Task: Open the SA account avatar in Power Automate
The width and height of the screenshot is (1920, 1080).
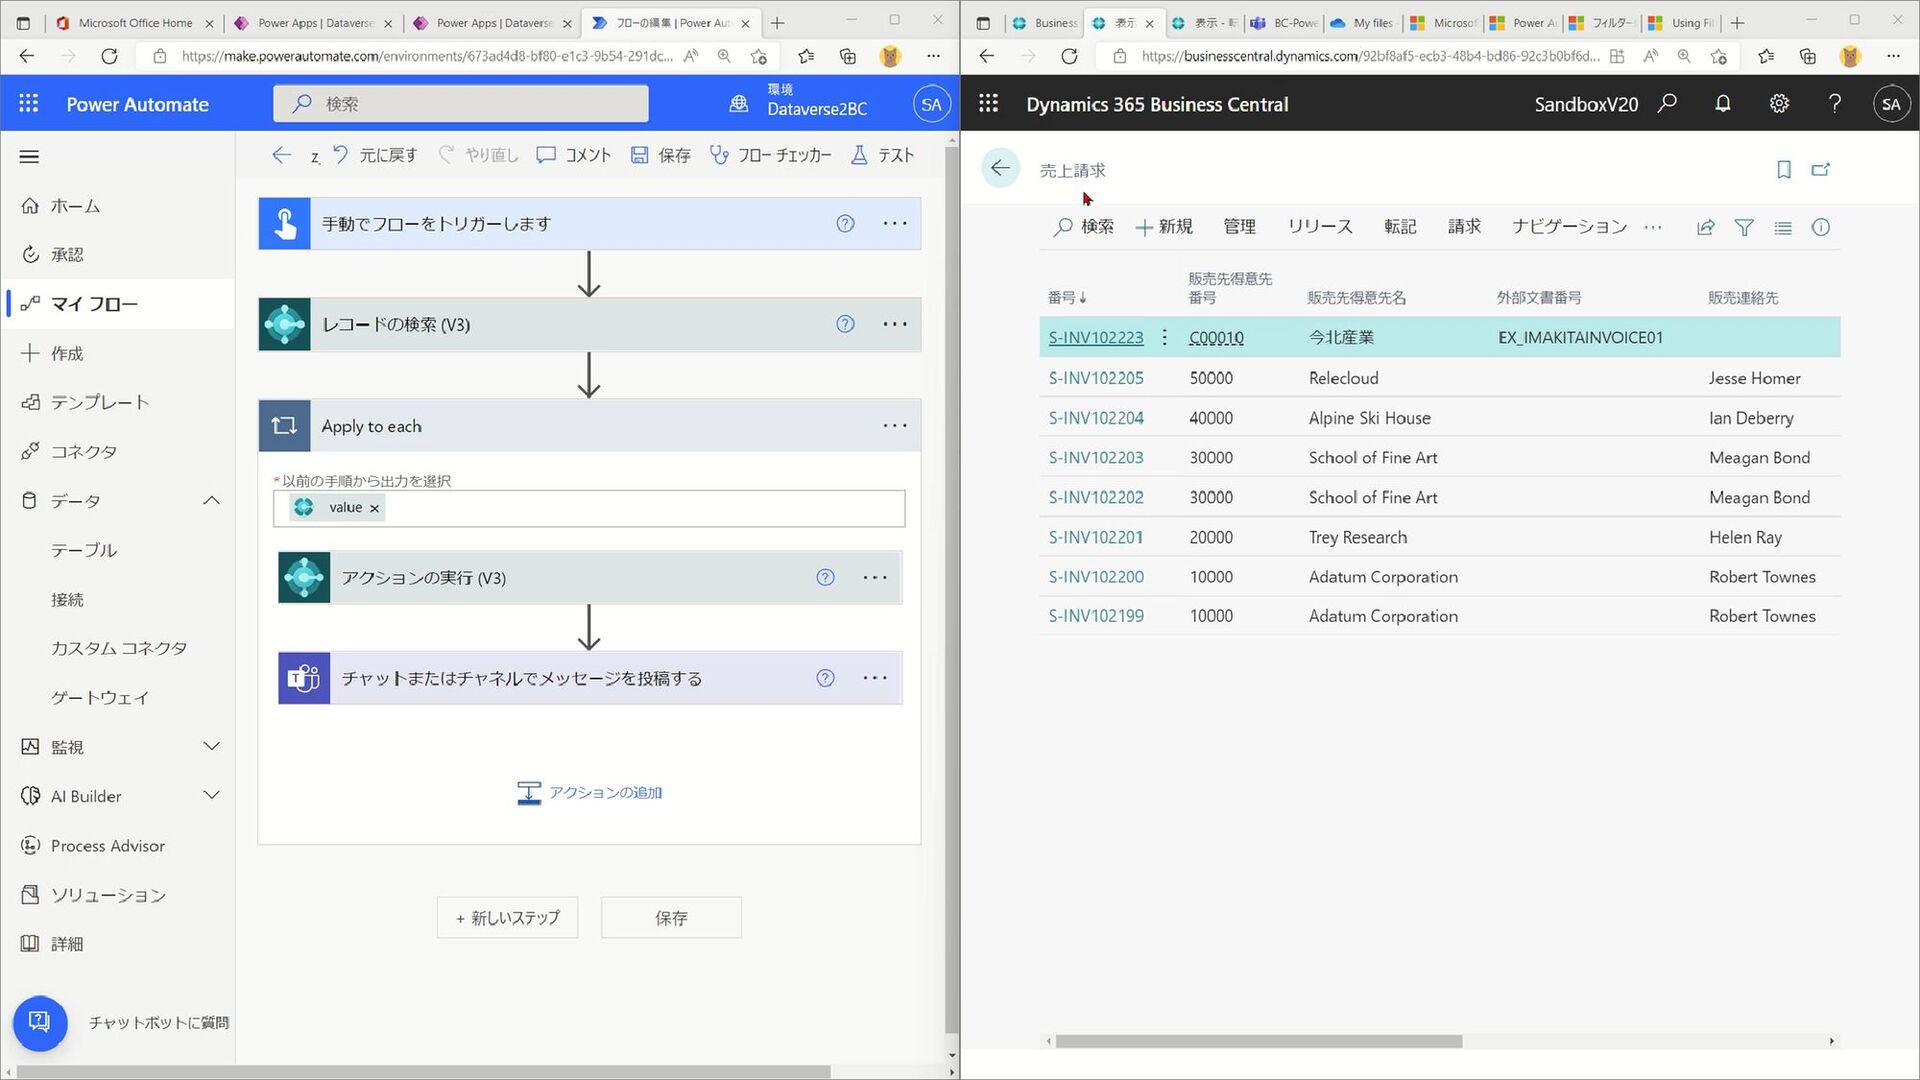Action: (x=931, y=104)
